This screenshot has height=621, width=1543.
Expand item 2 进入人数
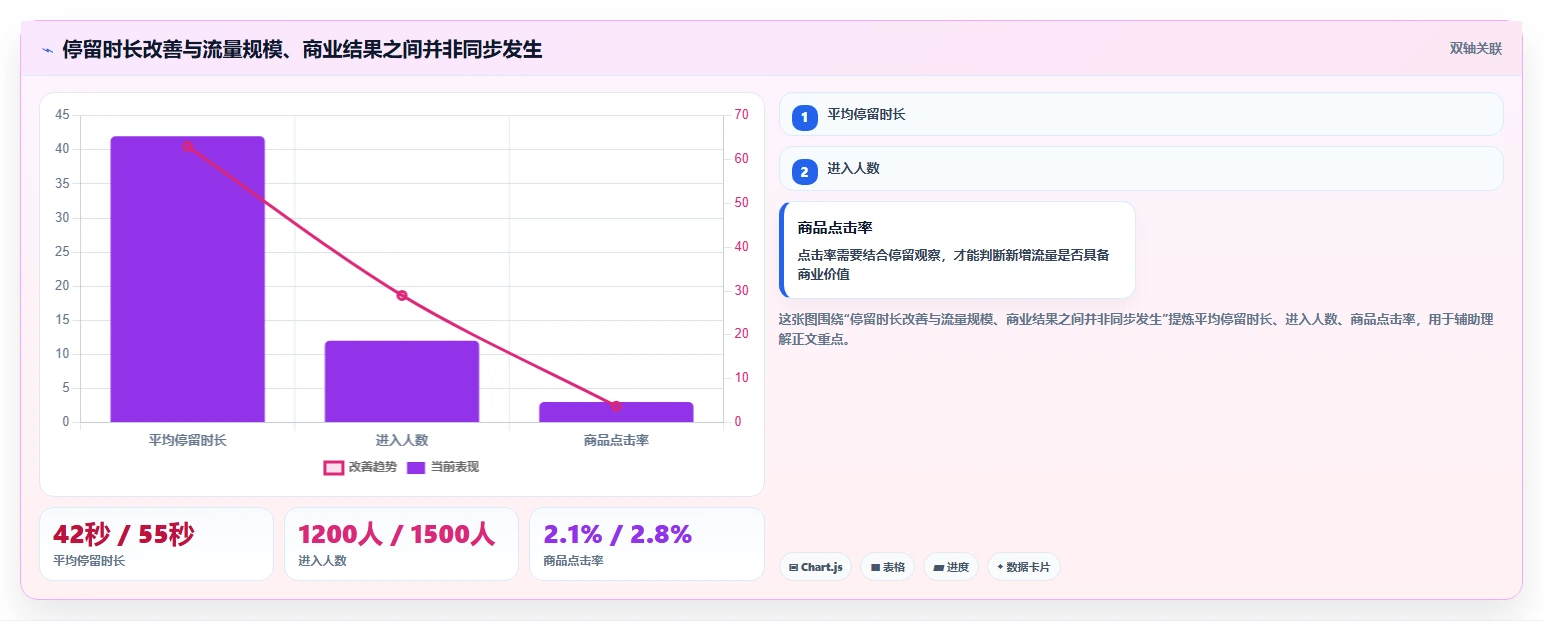(x=1140, y=168)
